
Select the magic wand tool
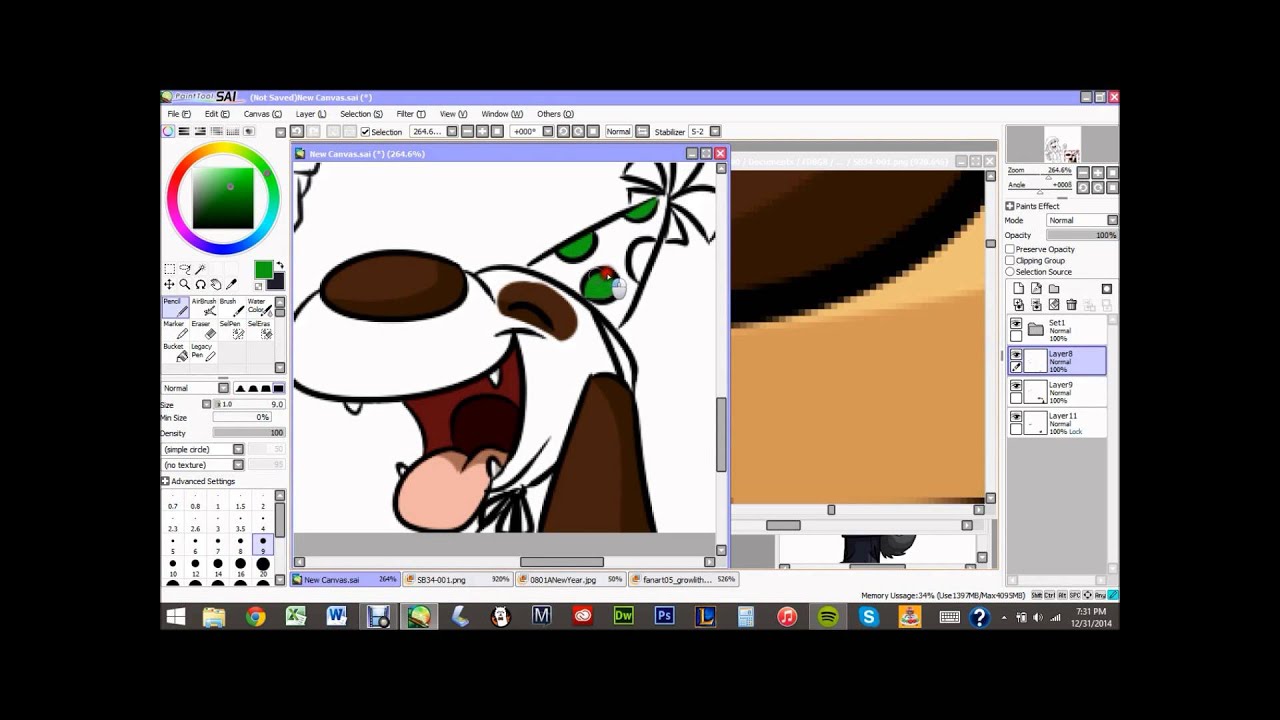200,269
